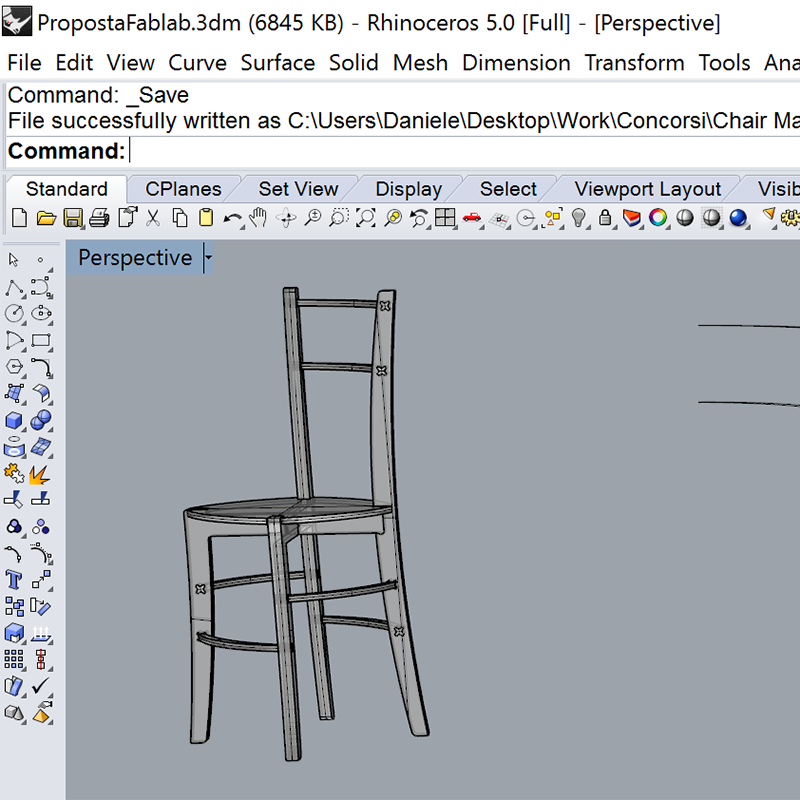The width and height of the screenshot is (800, 800).
Task: Open the Curve menu
Action: click(x=197, y=63)
